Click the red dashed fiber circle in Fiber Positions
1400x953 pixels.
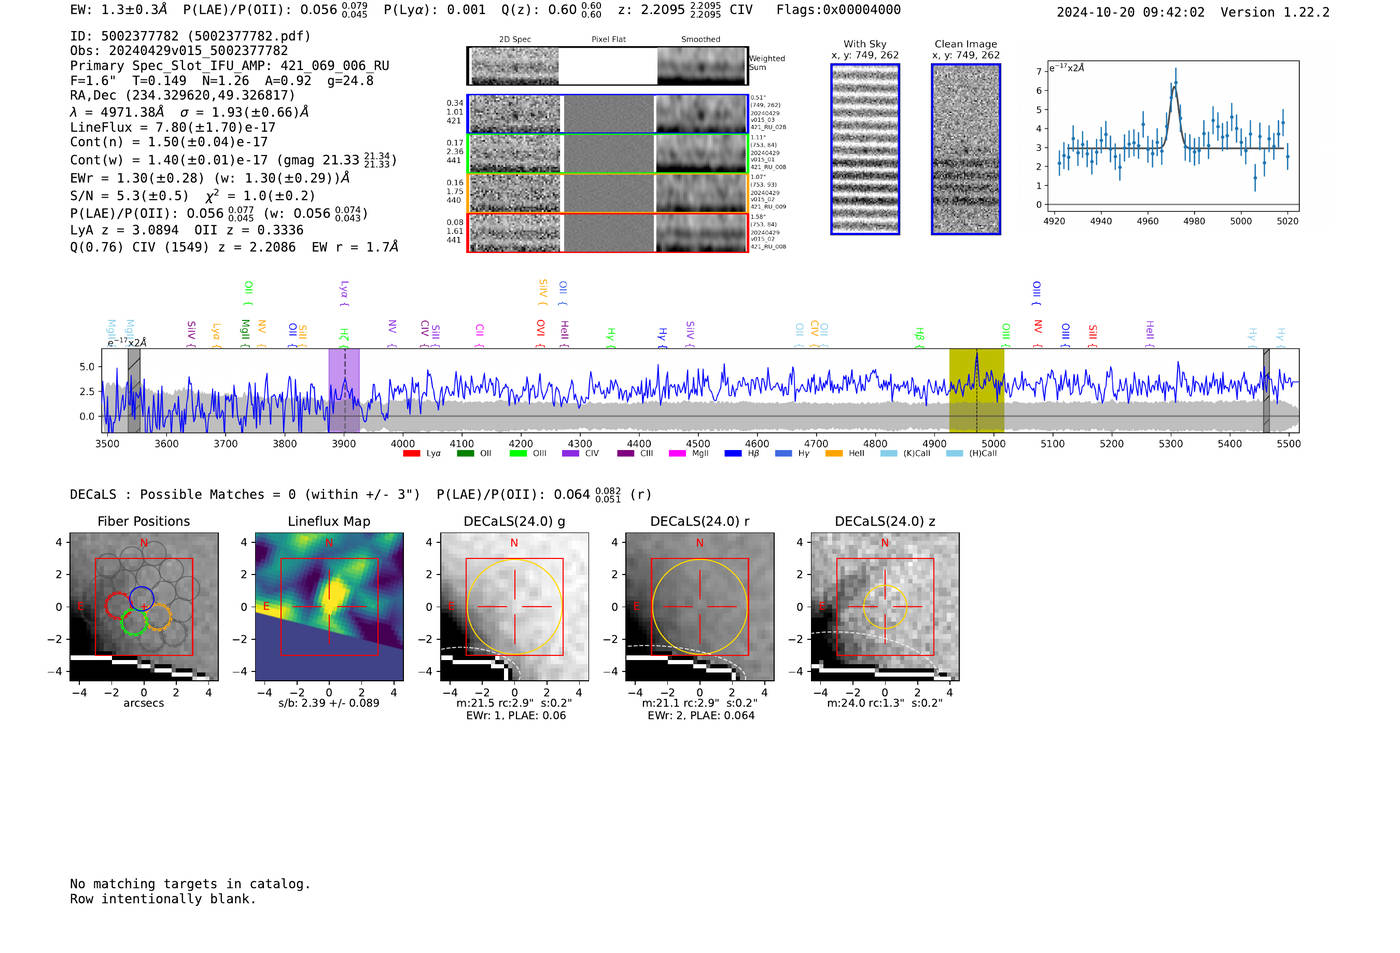click(x=118, y=605)
